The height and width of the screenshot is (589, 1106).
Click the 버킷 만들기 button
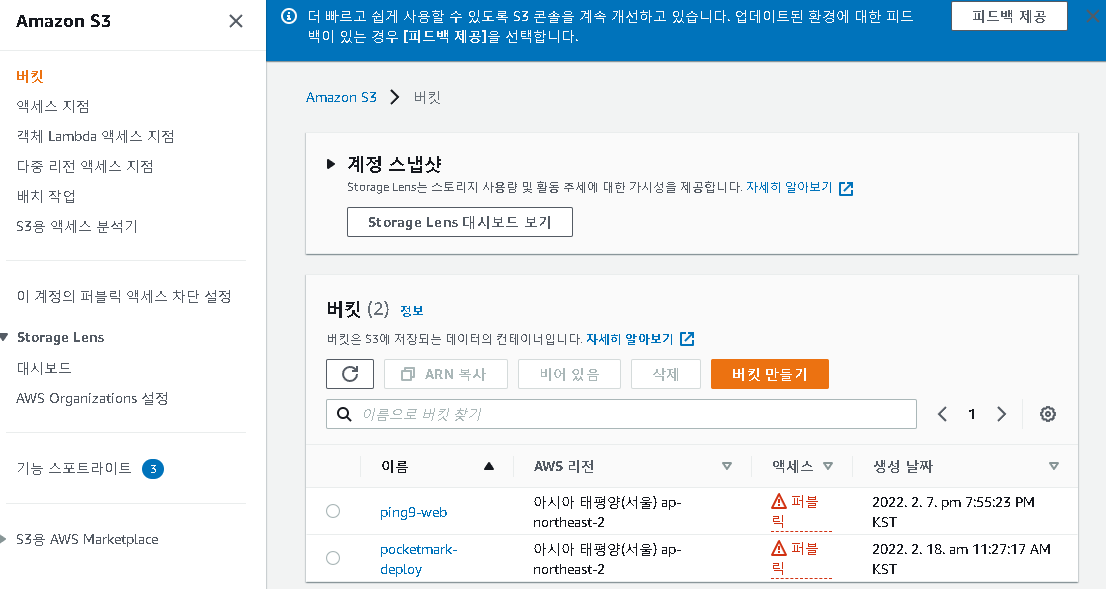[x=770, y=374]
